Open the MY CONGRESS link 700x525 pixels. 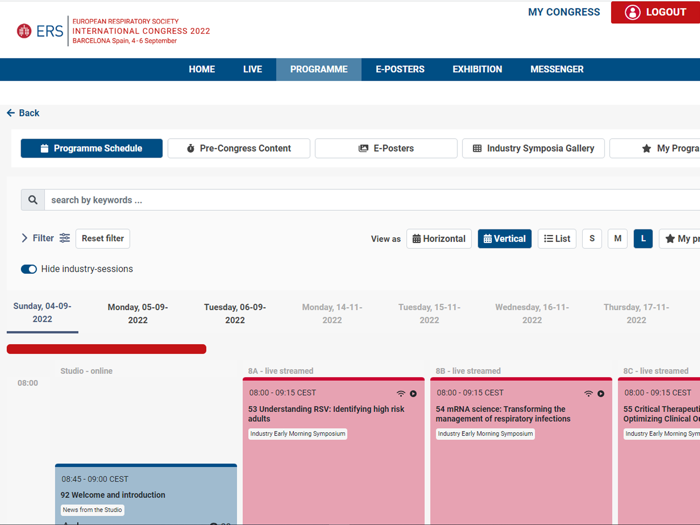tap(564, 12)
